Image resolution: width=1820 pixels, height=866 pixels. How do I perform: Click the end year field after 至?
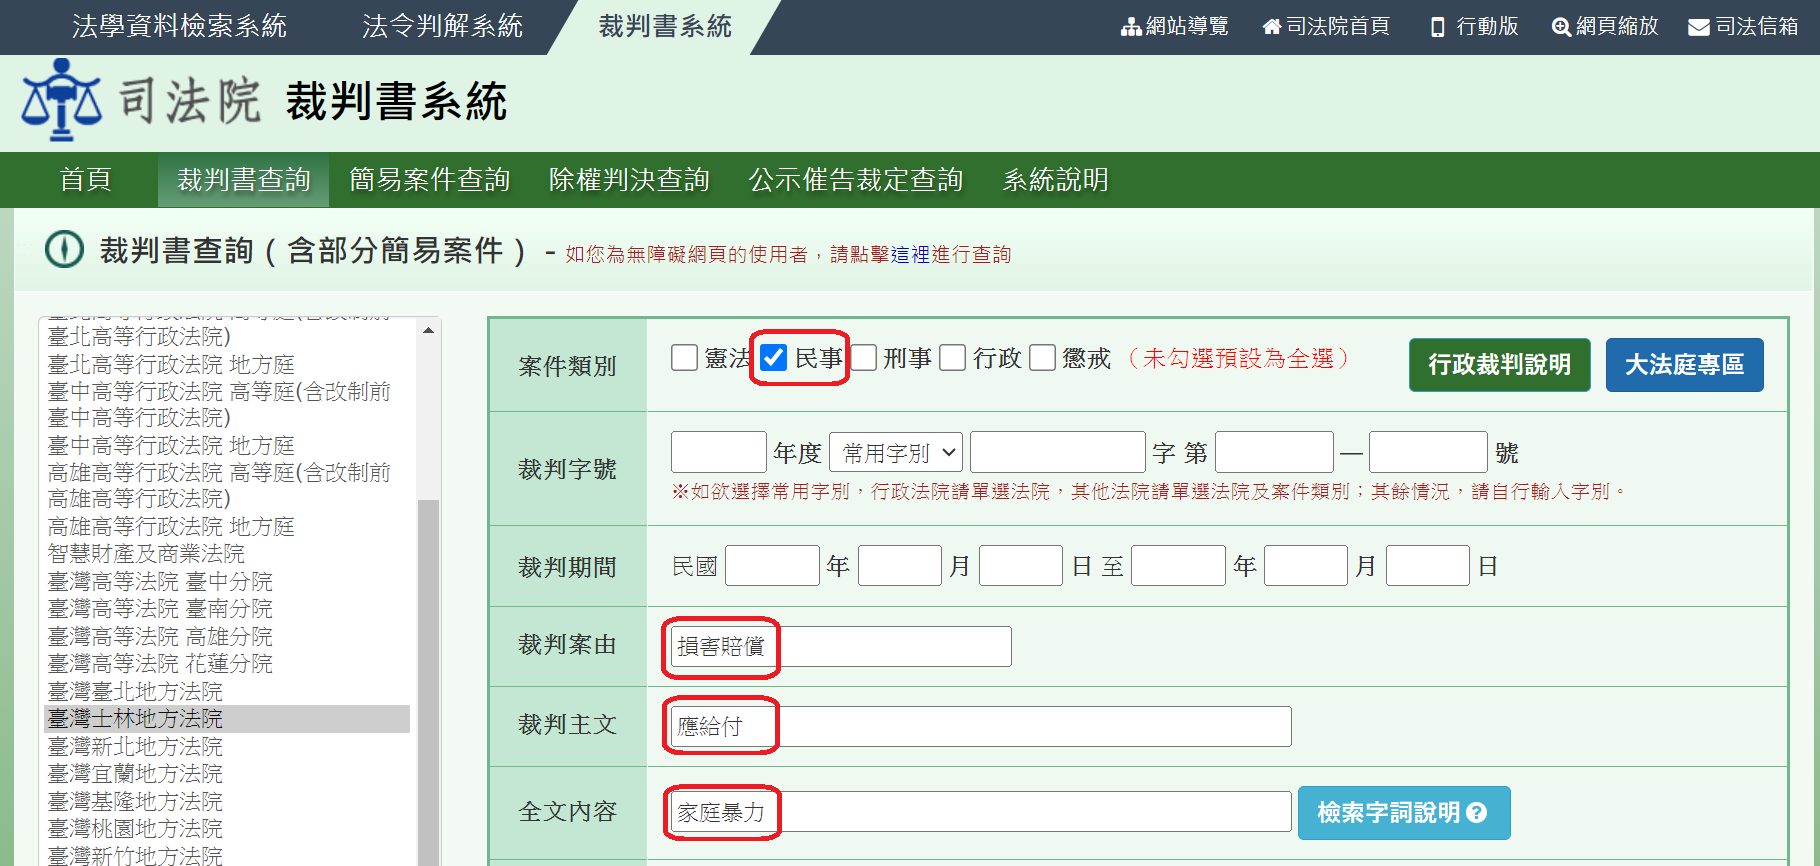point(1179,566)
